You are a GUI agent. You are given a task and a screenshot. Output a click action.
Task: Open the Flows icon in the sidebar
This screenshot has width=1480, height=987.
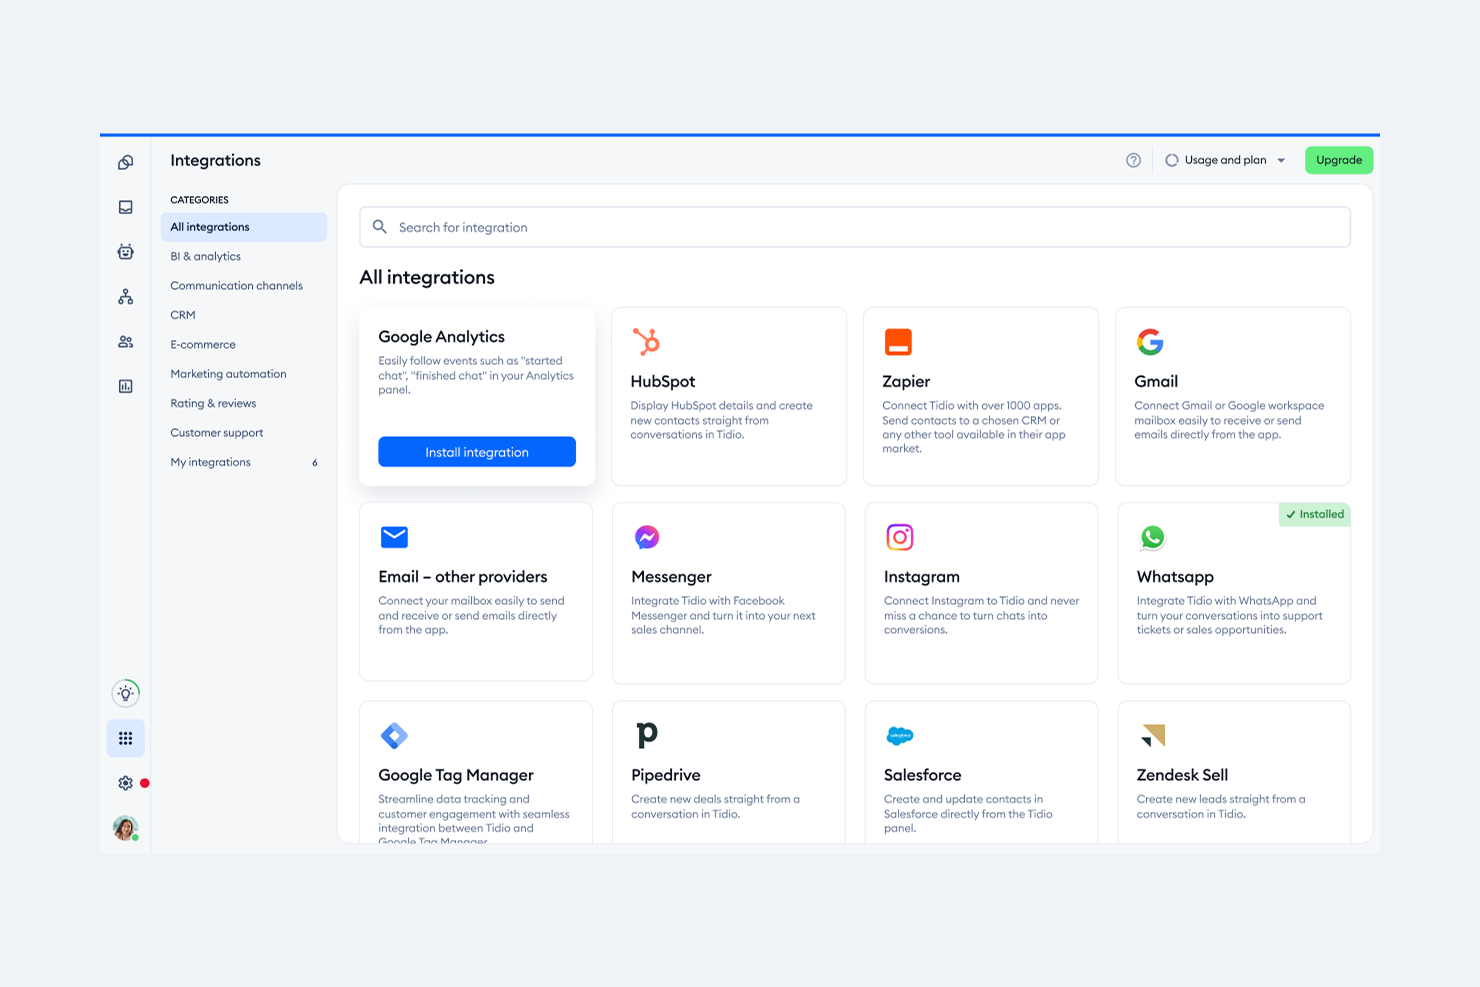point(125,296)
